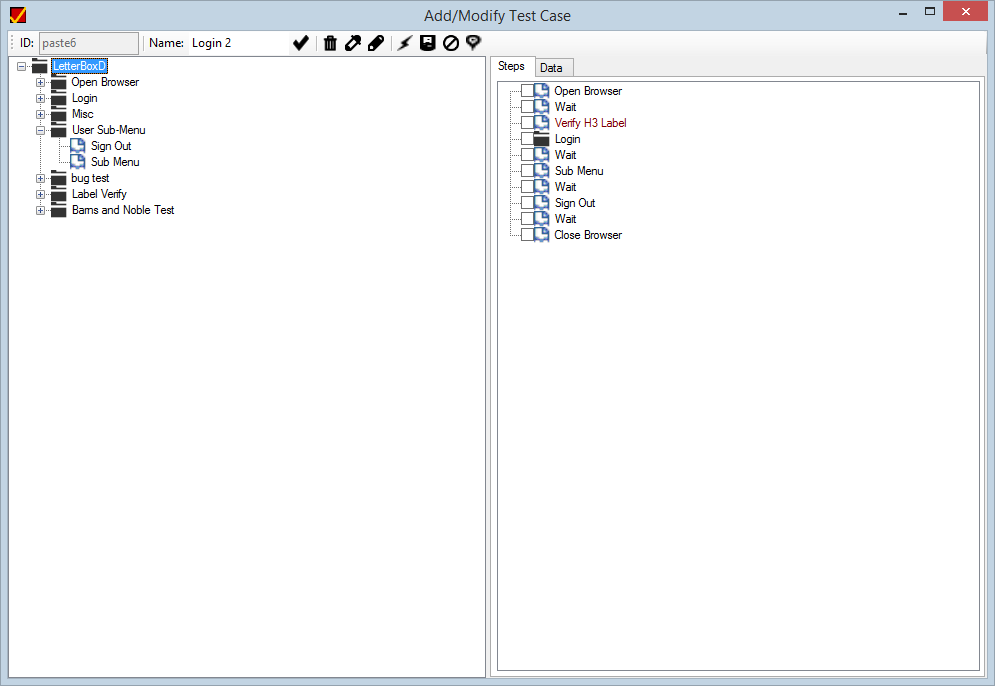Expand the Misc folder
The width and height of the screenshot is (995, 686).
[41, 114]
